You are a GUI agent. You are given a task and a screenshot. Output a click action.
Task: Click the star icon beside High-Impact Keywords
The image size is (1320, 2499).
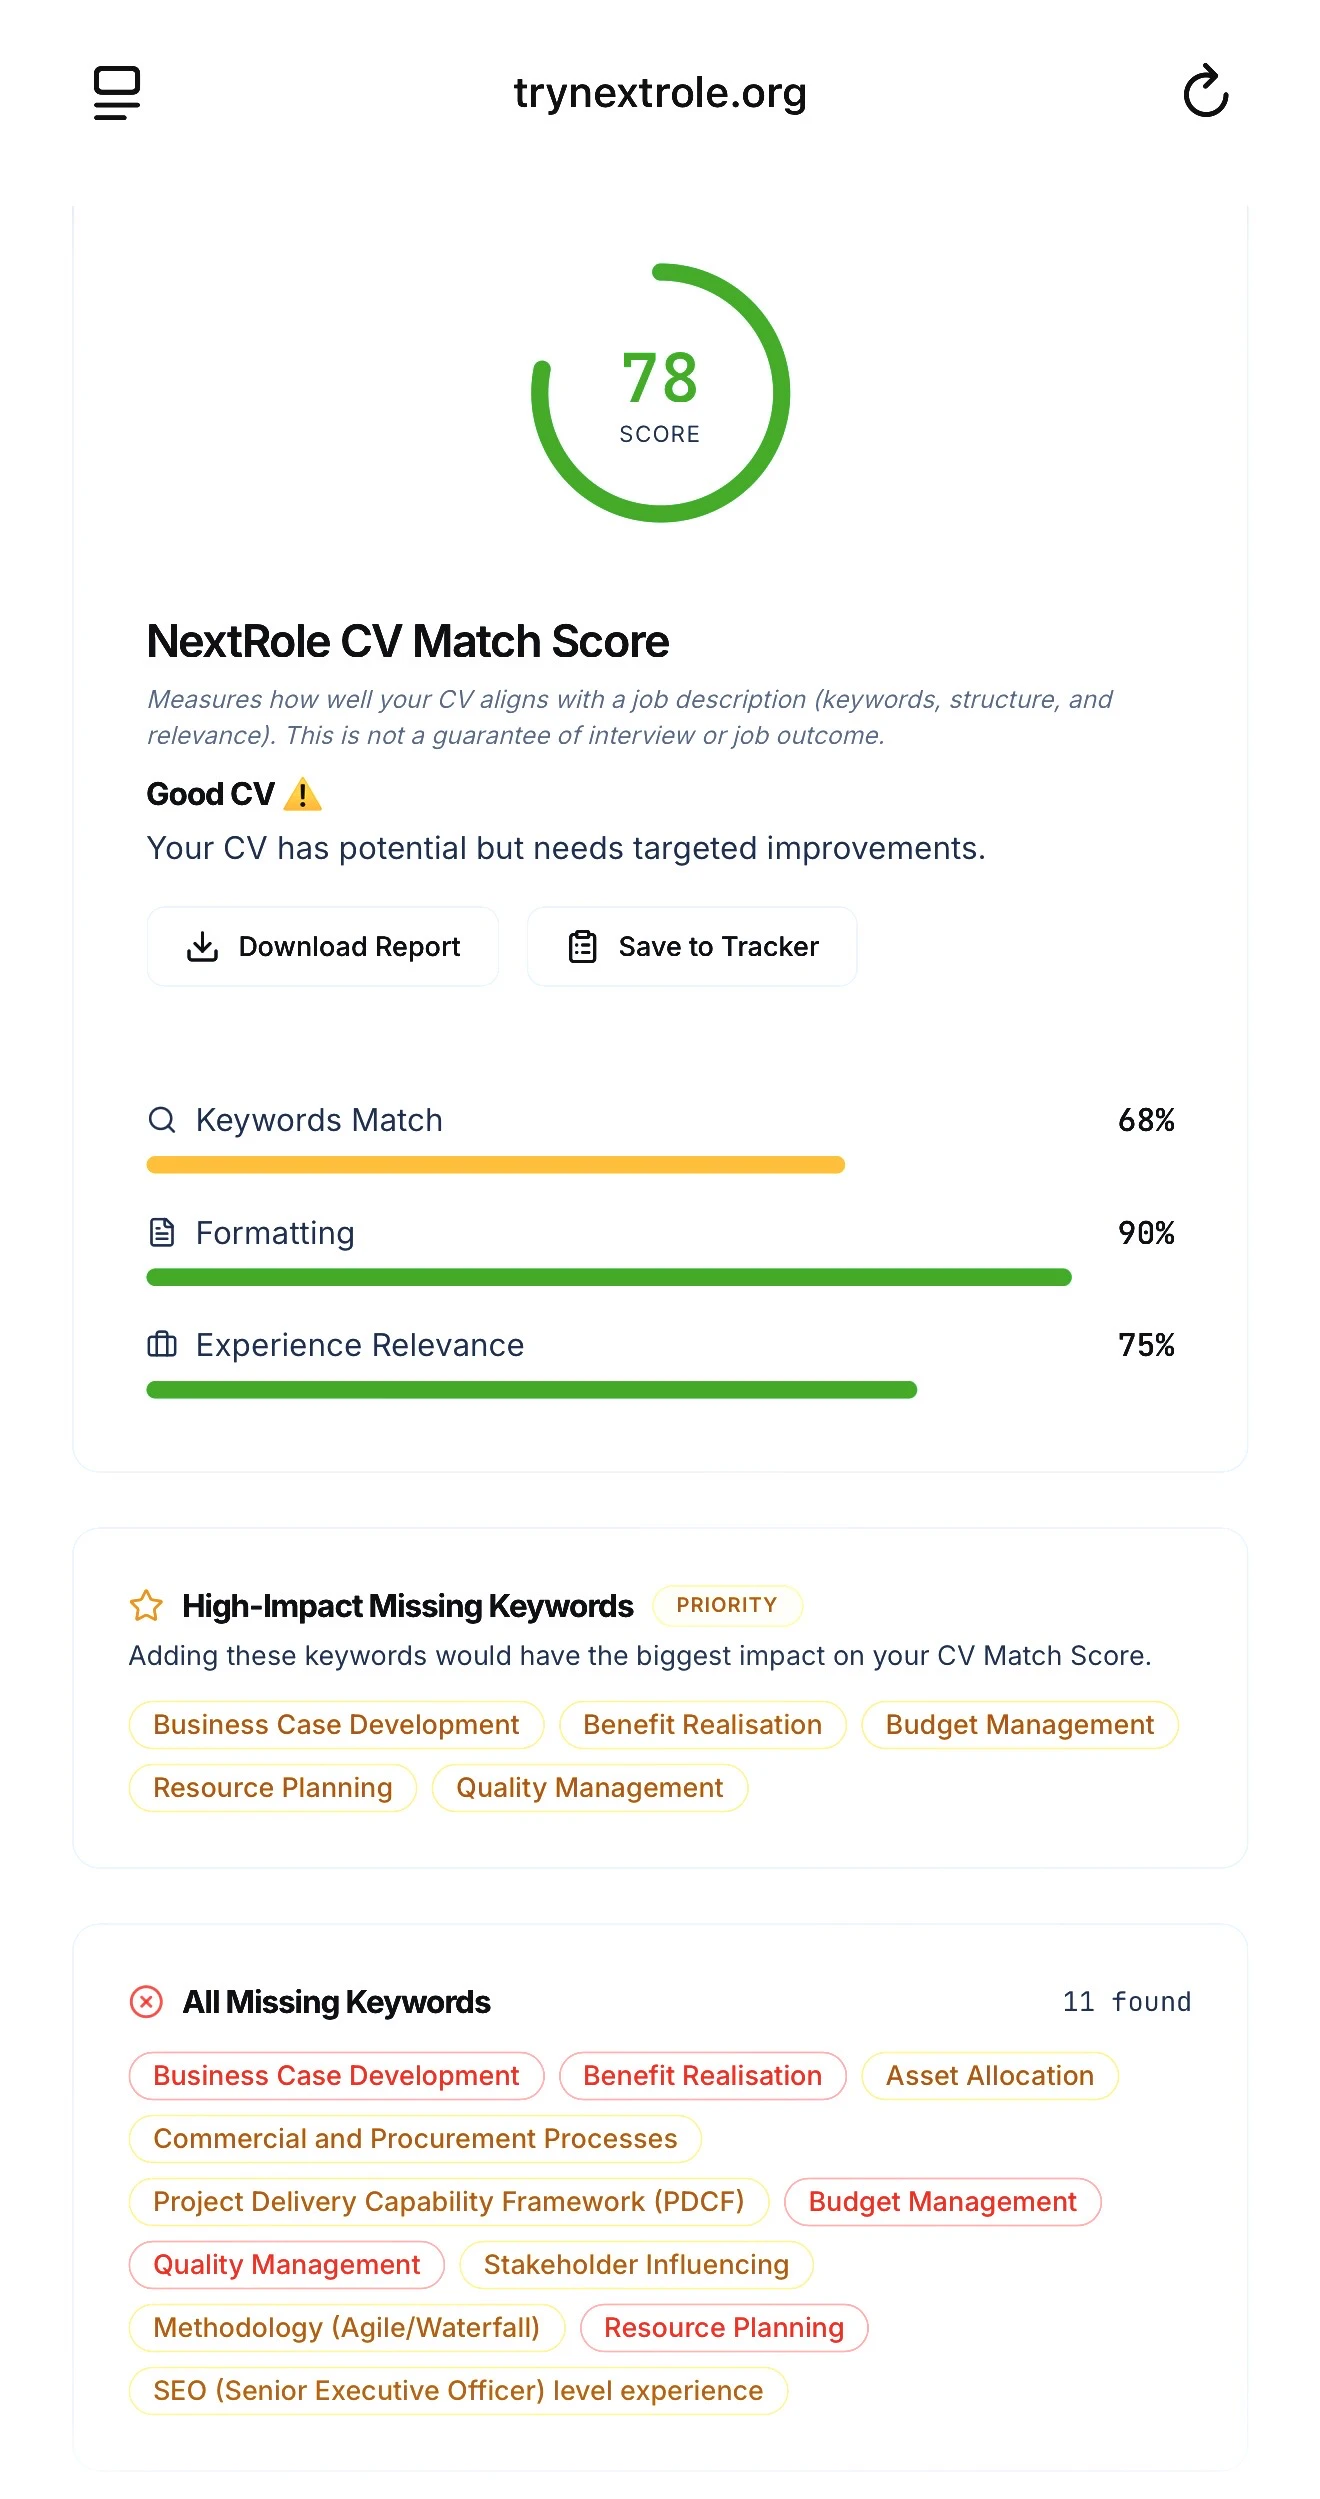[x=146, y=1605]
